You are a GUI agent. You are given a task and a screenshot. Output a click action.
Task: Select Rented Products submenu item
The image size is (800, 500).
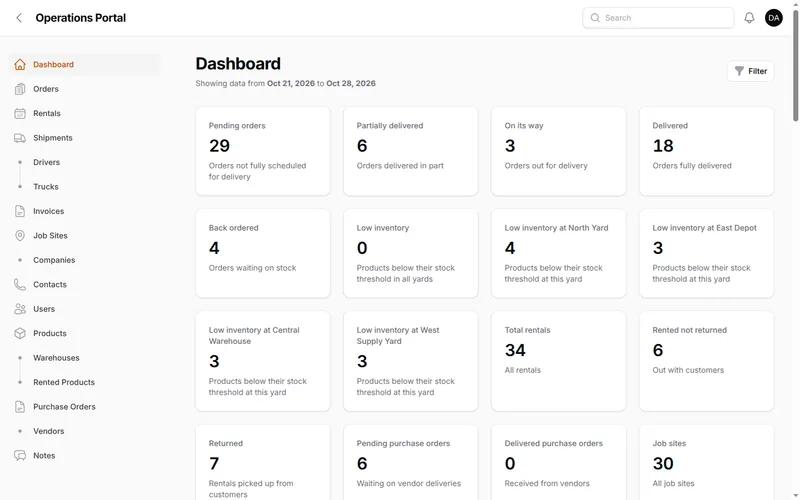pyautogui.click(x=64, y=382)
